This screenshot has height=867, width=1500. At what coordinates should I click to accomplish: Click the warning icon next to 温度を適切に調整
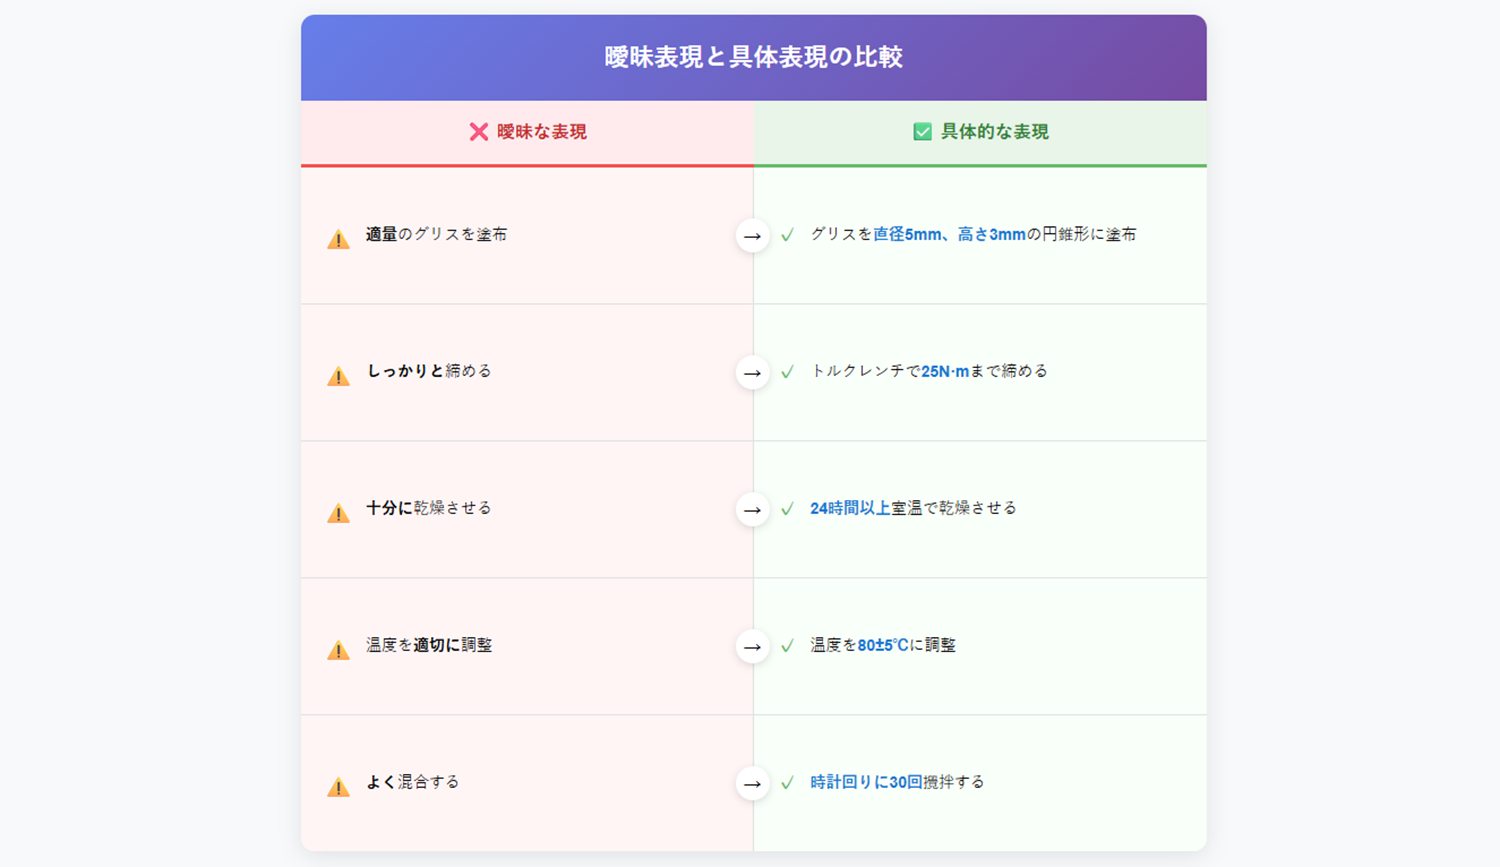pyautogui.click(x=338, y=650)
